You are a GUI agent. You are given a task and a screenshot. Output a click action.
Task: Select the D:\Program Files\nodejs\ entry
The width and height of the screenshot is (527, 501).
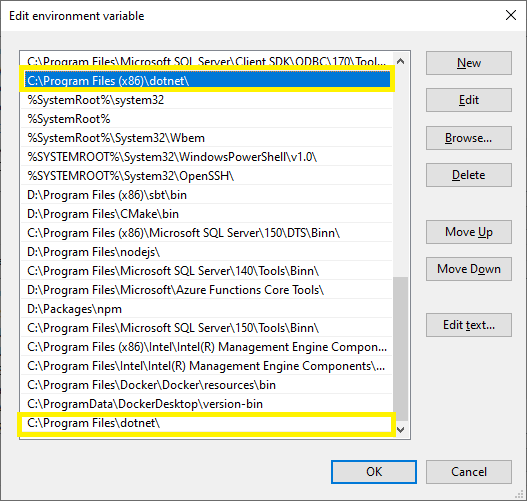207,252
